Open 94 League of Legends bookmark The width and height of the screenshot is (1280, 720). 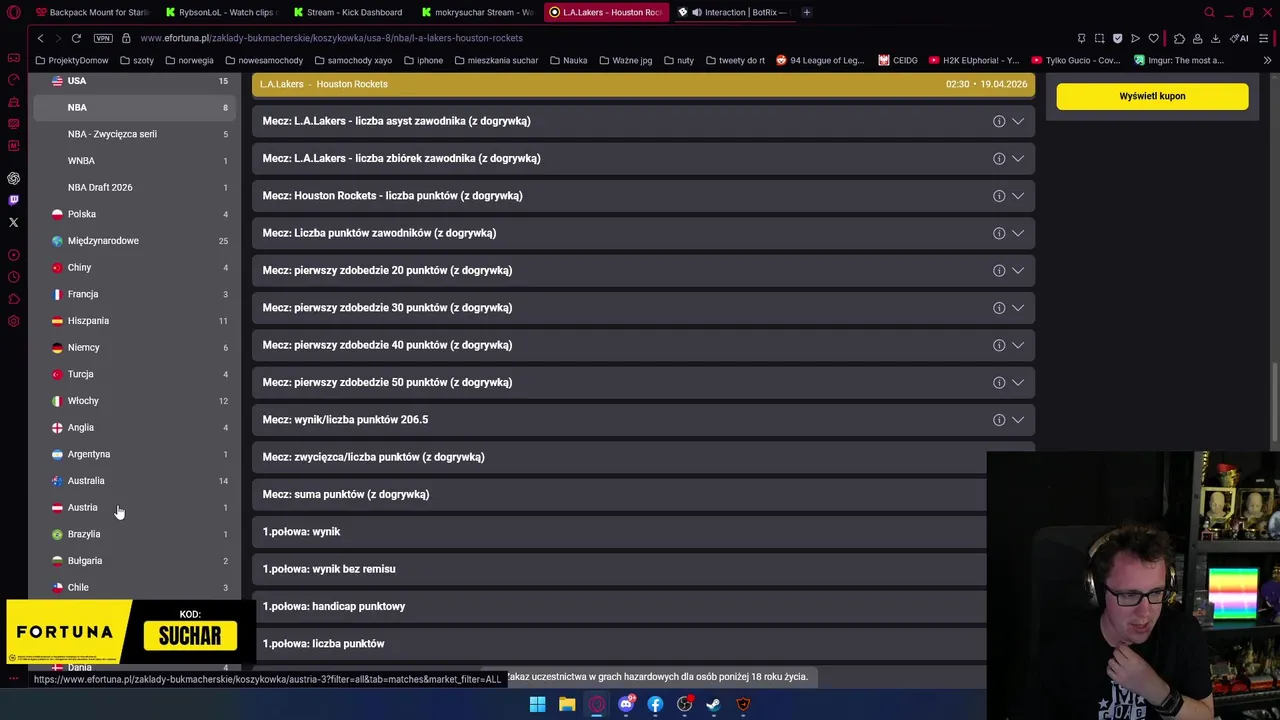pyautogui.click(x=820, y=60)
